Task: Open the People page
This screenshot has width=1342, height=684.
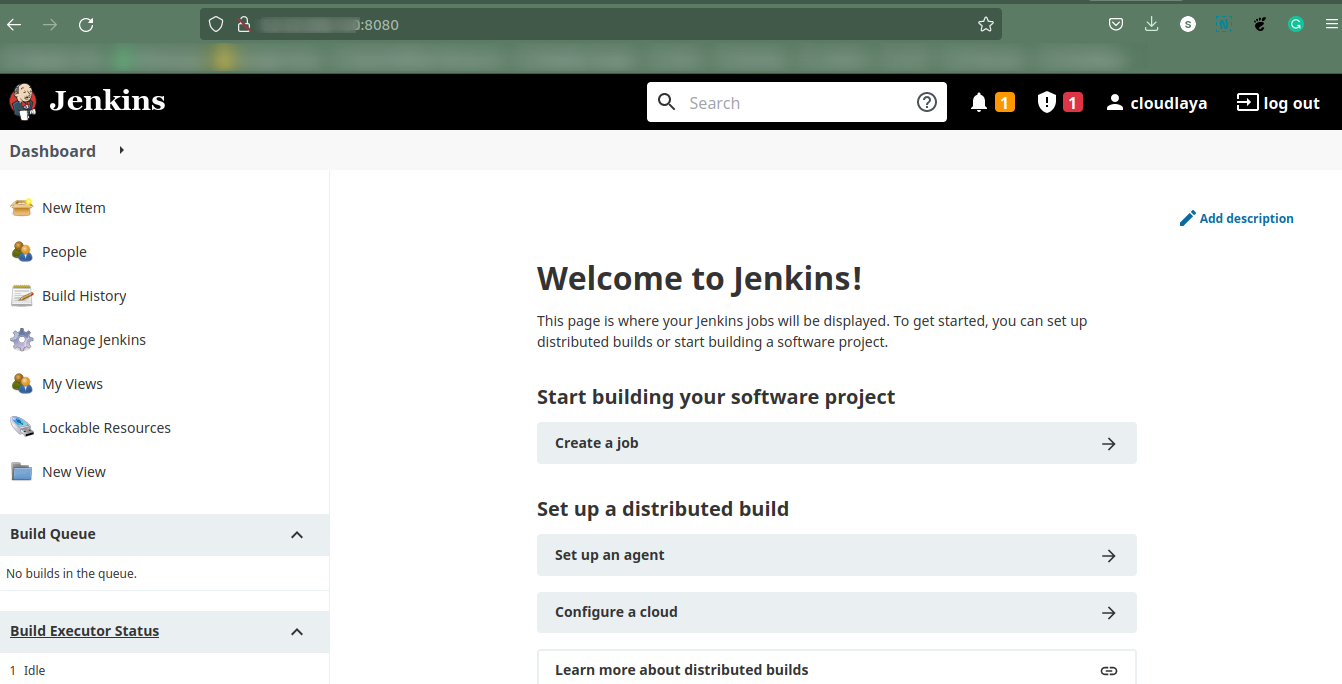Action: pyautogui.click(x=64, y=252)
